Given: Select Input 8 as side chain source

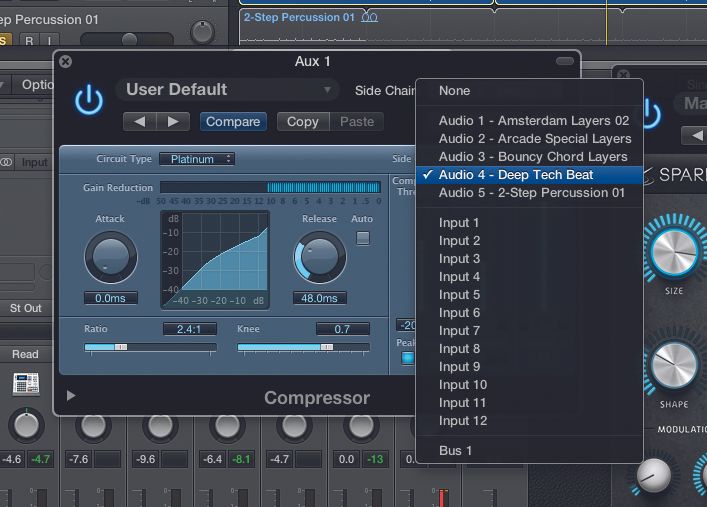Looking at the screenshot, I should tap(529, 349).
